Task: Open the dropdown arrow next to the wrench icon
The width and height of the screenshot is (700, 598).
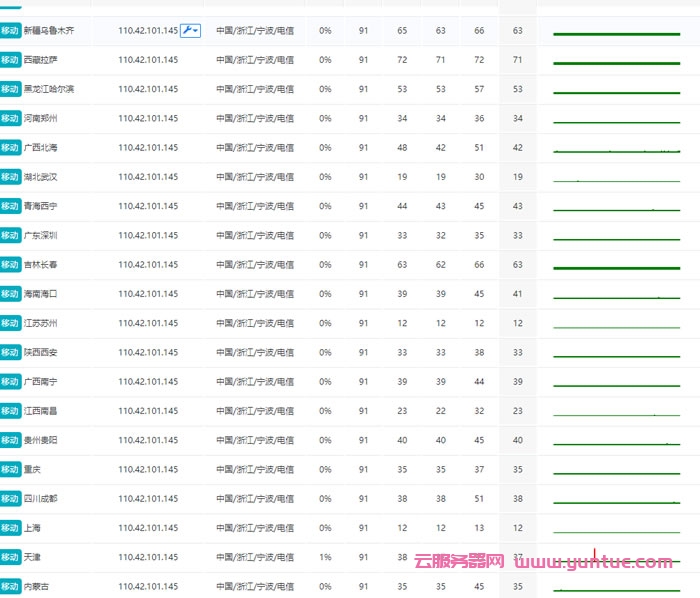Action: (197, 31)
